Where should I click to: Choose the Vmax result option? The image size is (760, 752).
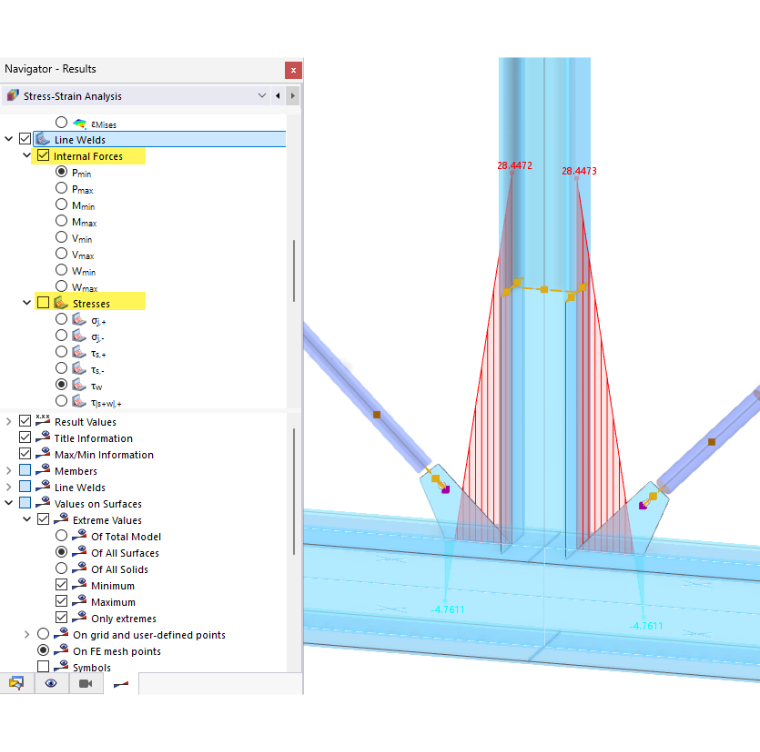61,254
